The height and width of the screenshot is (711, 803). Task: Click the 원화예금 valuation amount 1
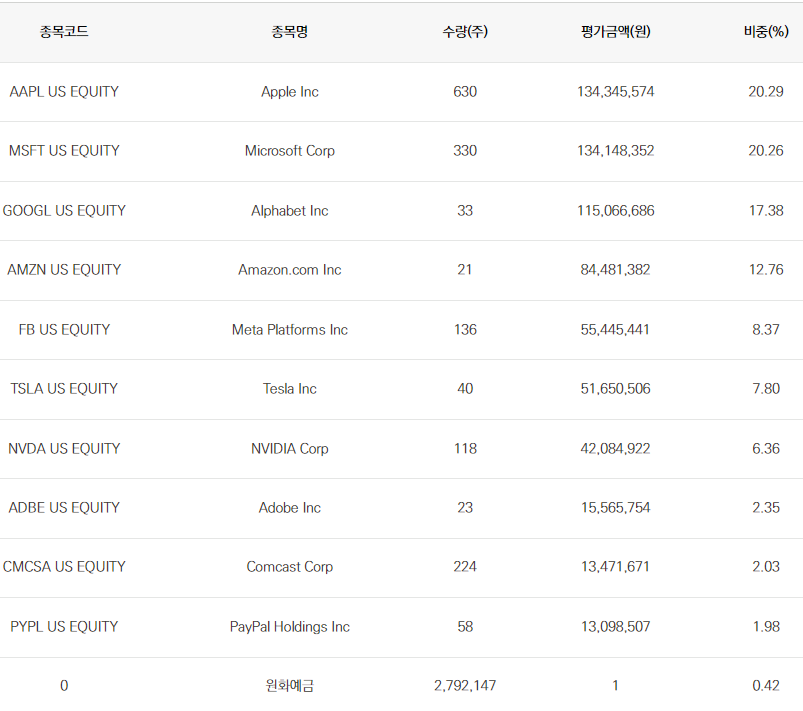(616, 685)
